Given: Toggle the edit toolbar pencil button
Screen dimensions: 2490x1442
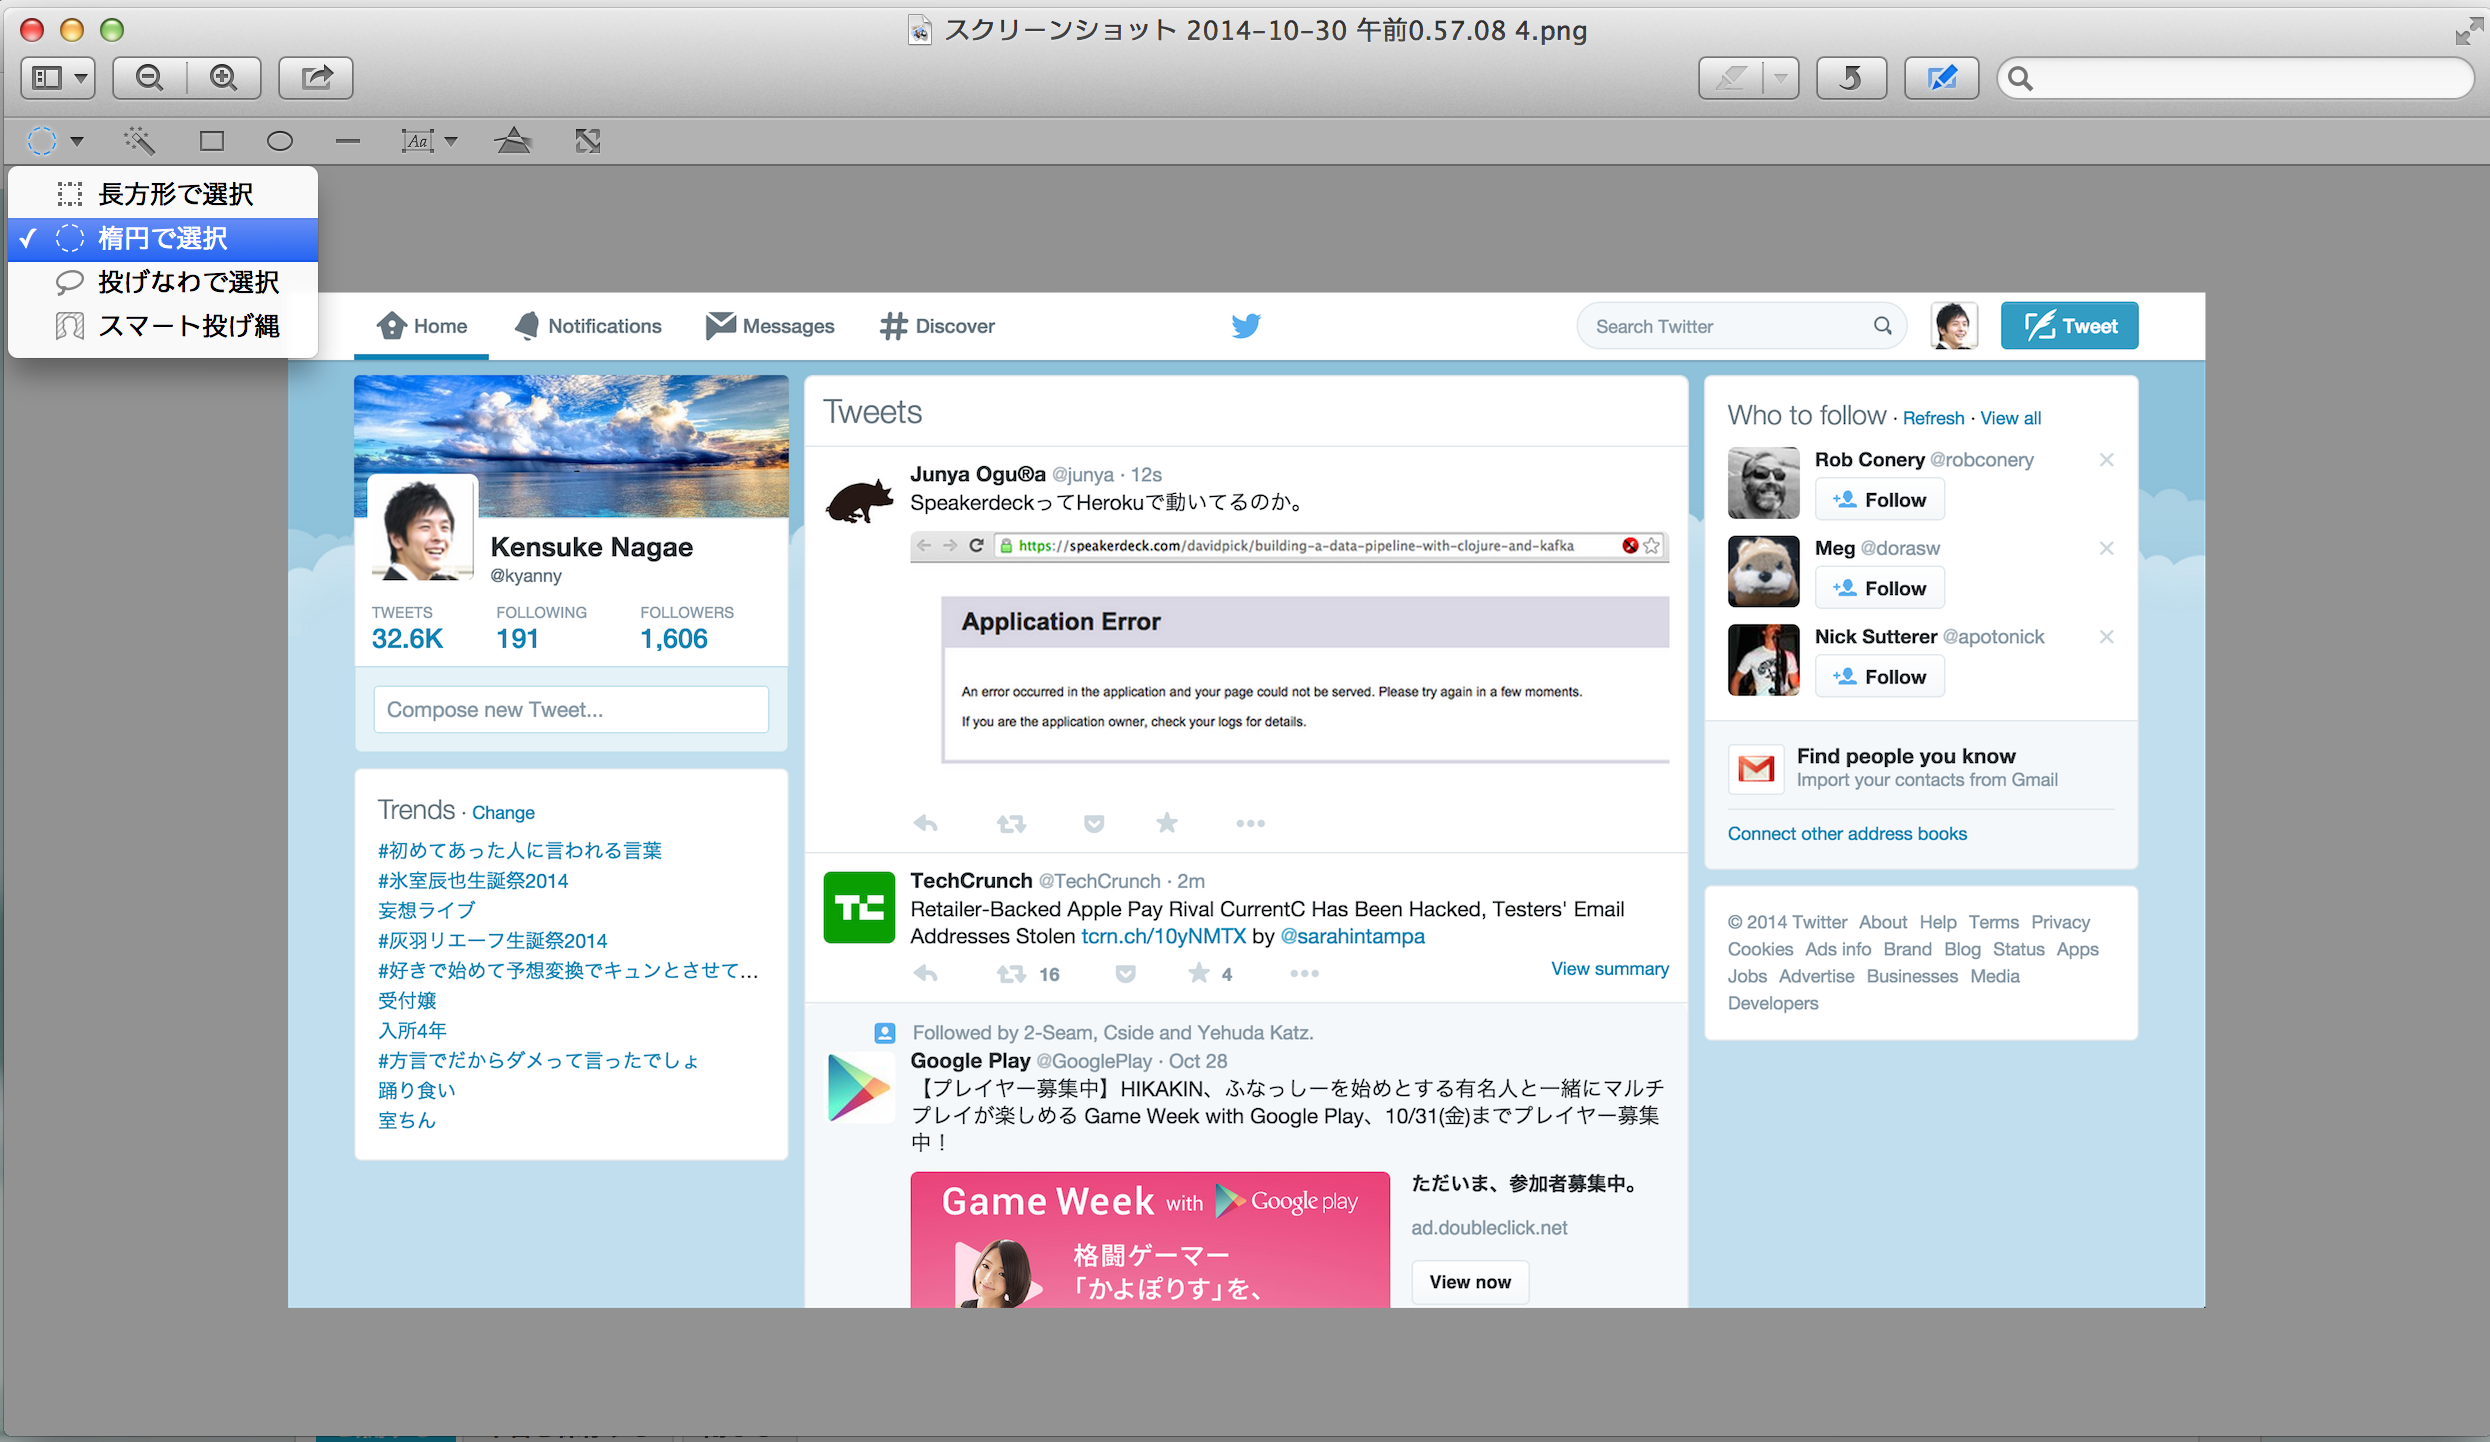Looking at the screenshot, I should click(1940, 78).
